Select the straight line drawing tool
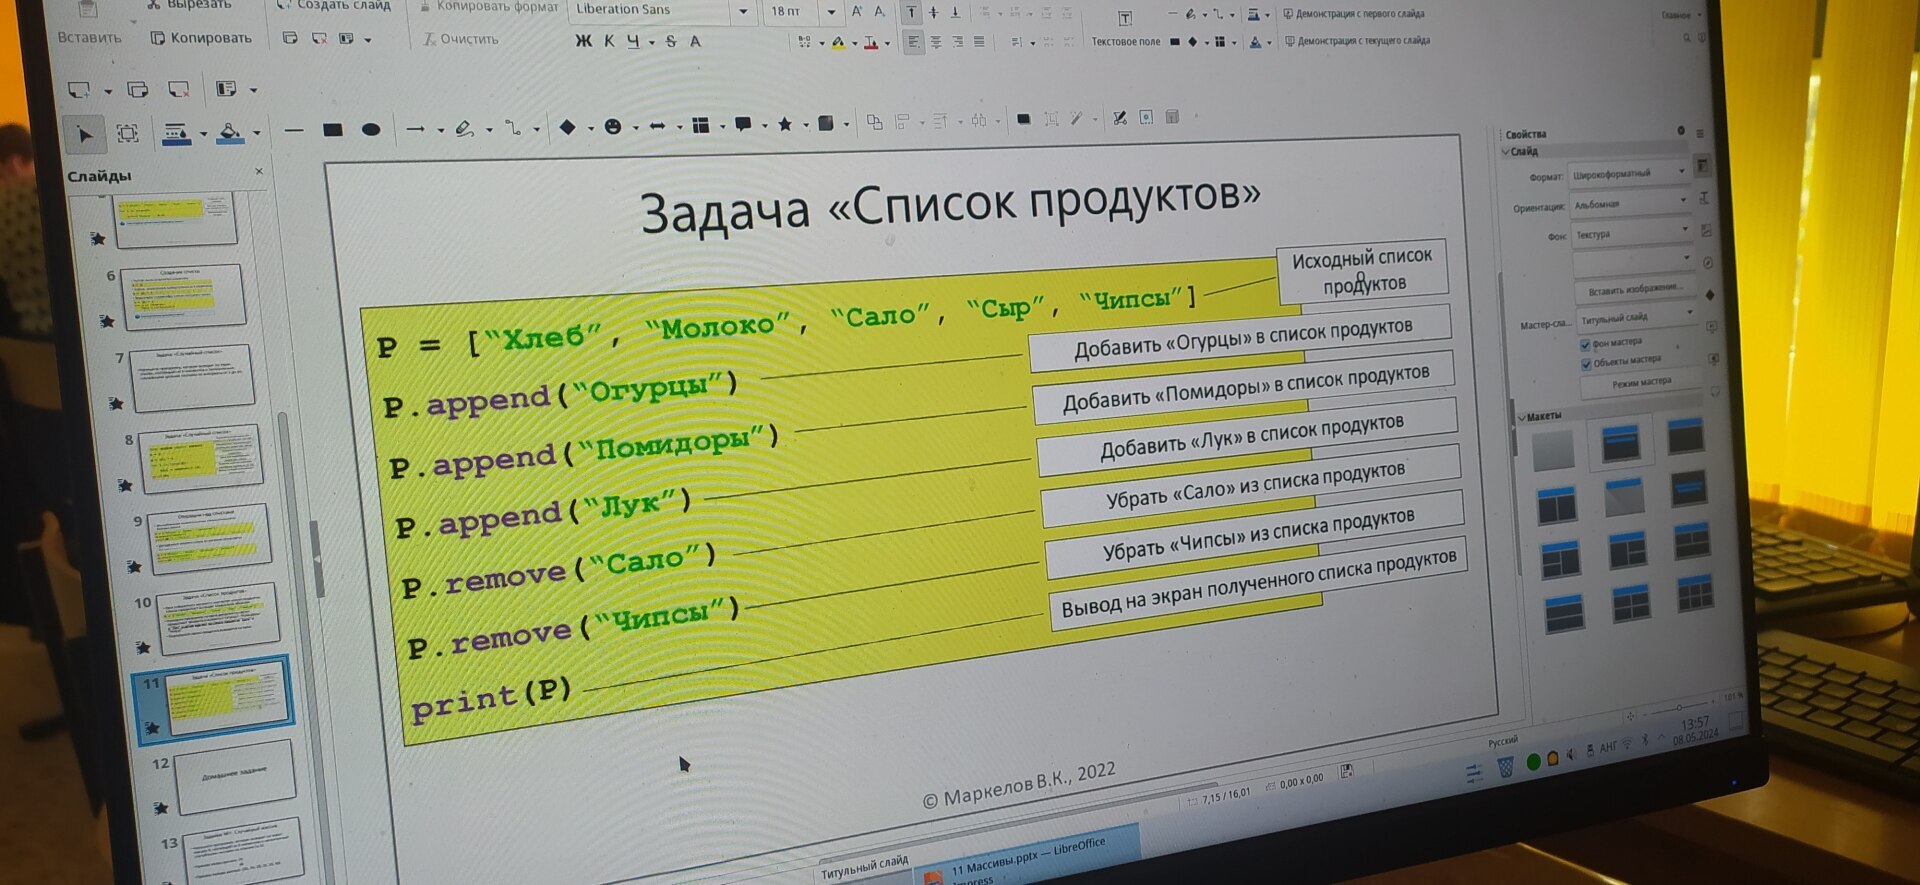This screenshot has height=885, width=1920. click(x=293, y=131)
